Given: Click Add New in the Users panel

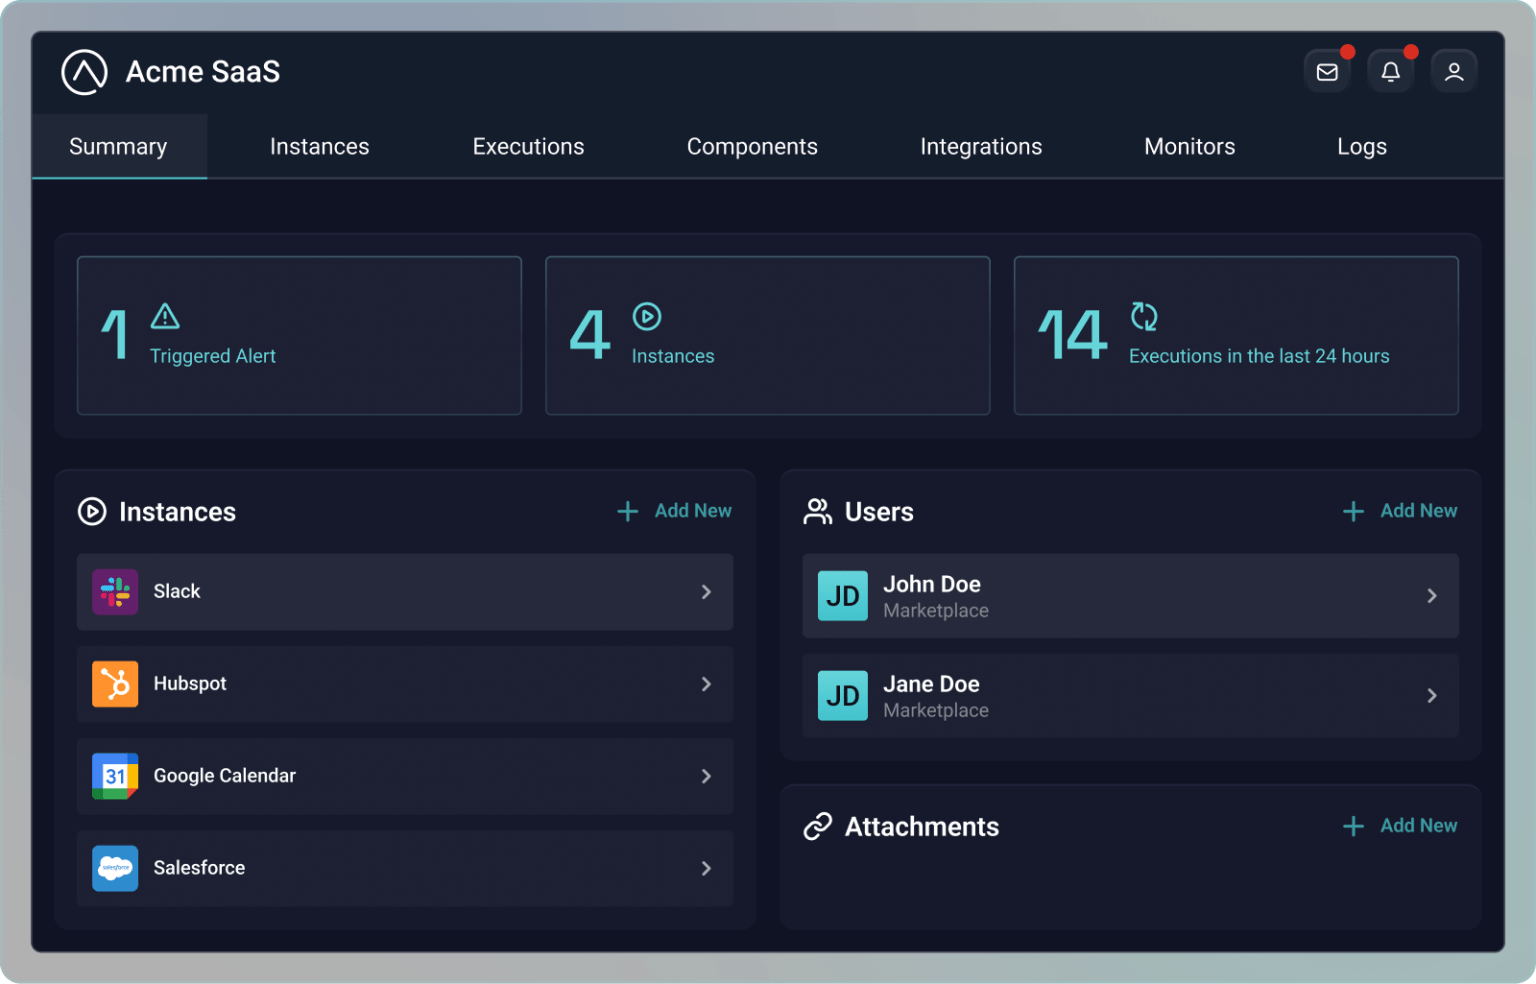Looking at the screenshot, I should coord(1419,511).
